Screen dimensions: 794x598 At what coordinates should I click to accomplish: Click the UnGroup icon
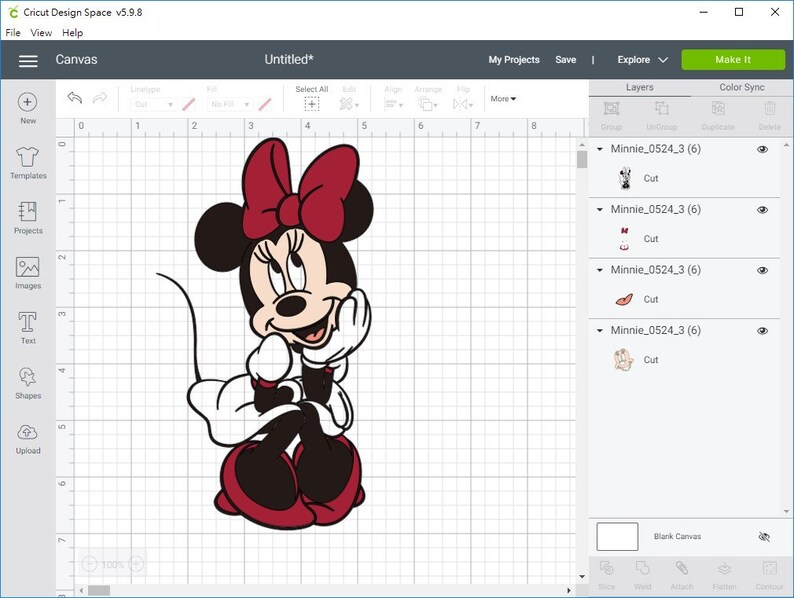point(662,108)
